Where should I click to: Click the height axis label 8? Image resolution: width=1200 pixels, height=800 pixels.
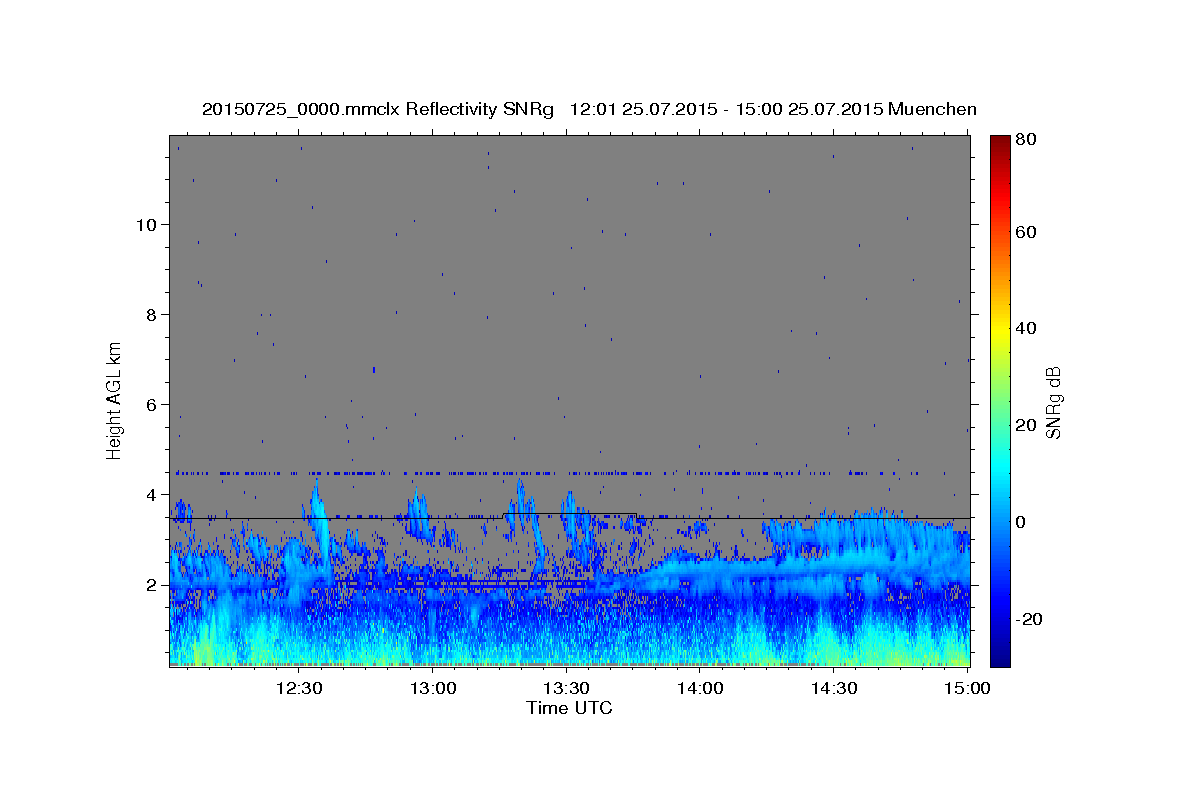tap(152, 315)
